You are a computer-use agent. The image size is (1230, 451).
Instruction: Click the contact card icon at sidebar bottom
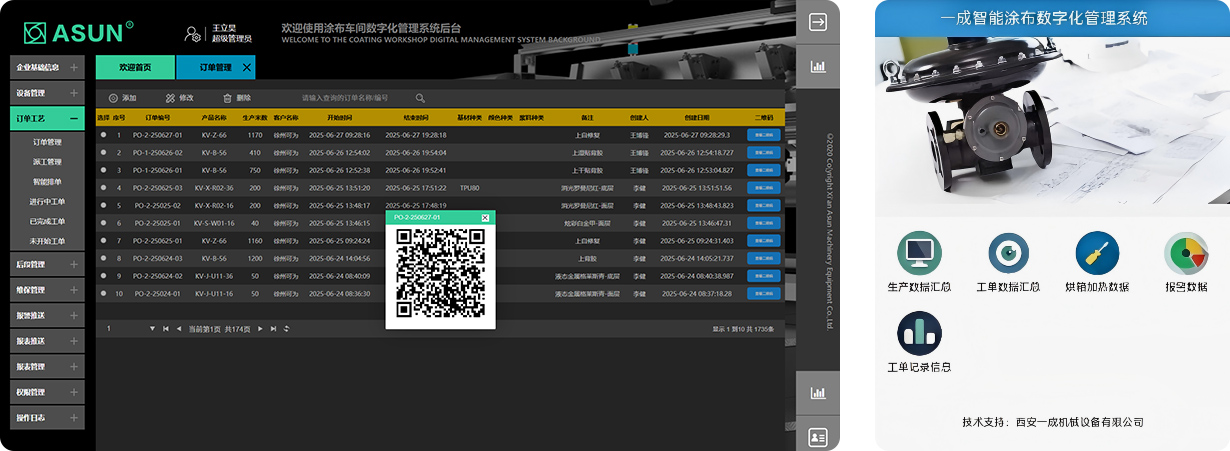818,436
